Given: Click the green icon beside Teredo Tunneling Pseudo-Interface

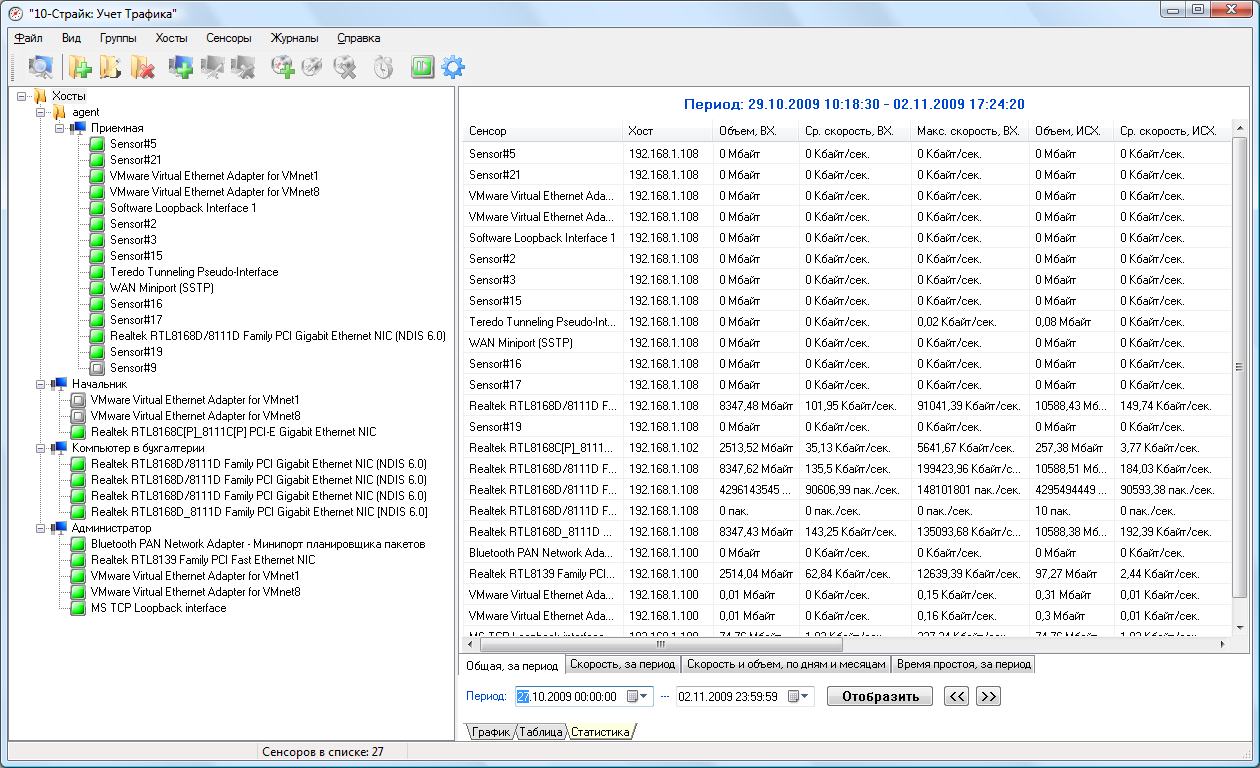Looking at the screenshot, I should pyautogui.click(x=97, y=272).
